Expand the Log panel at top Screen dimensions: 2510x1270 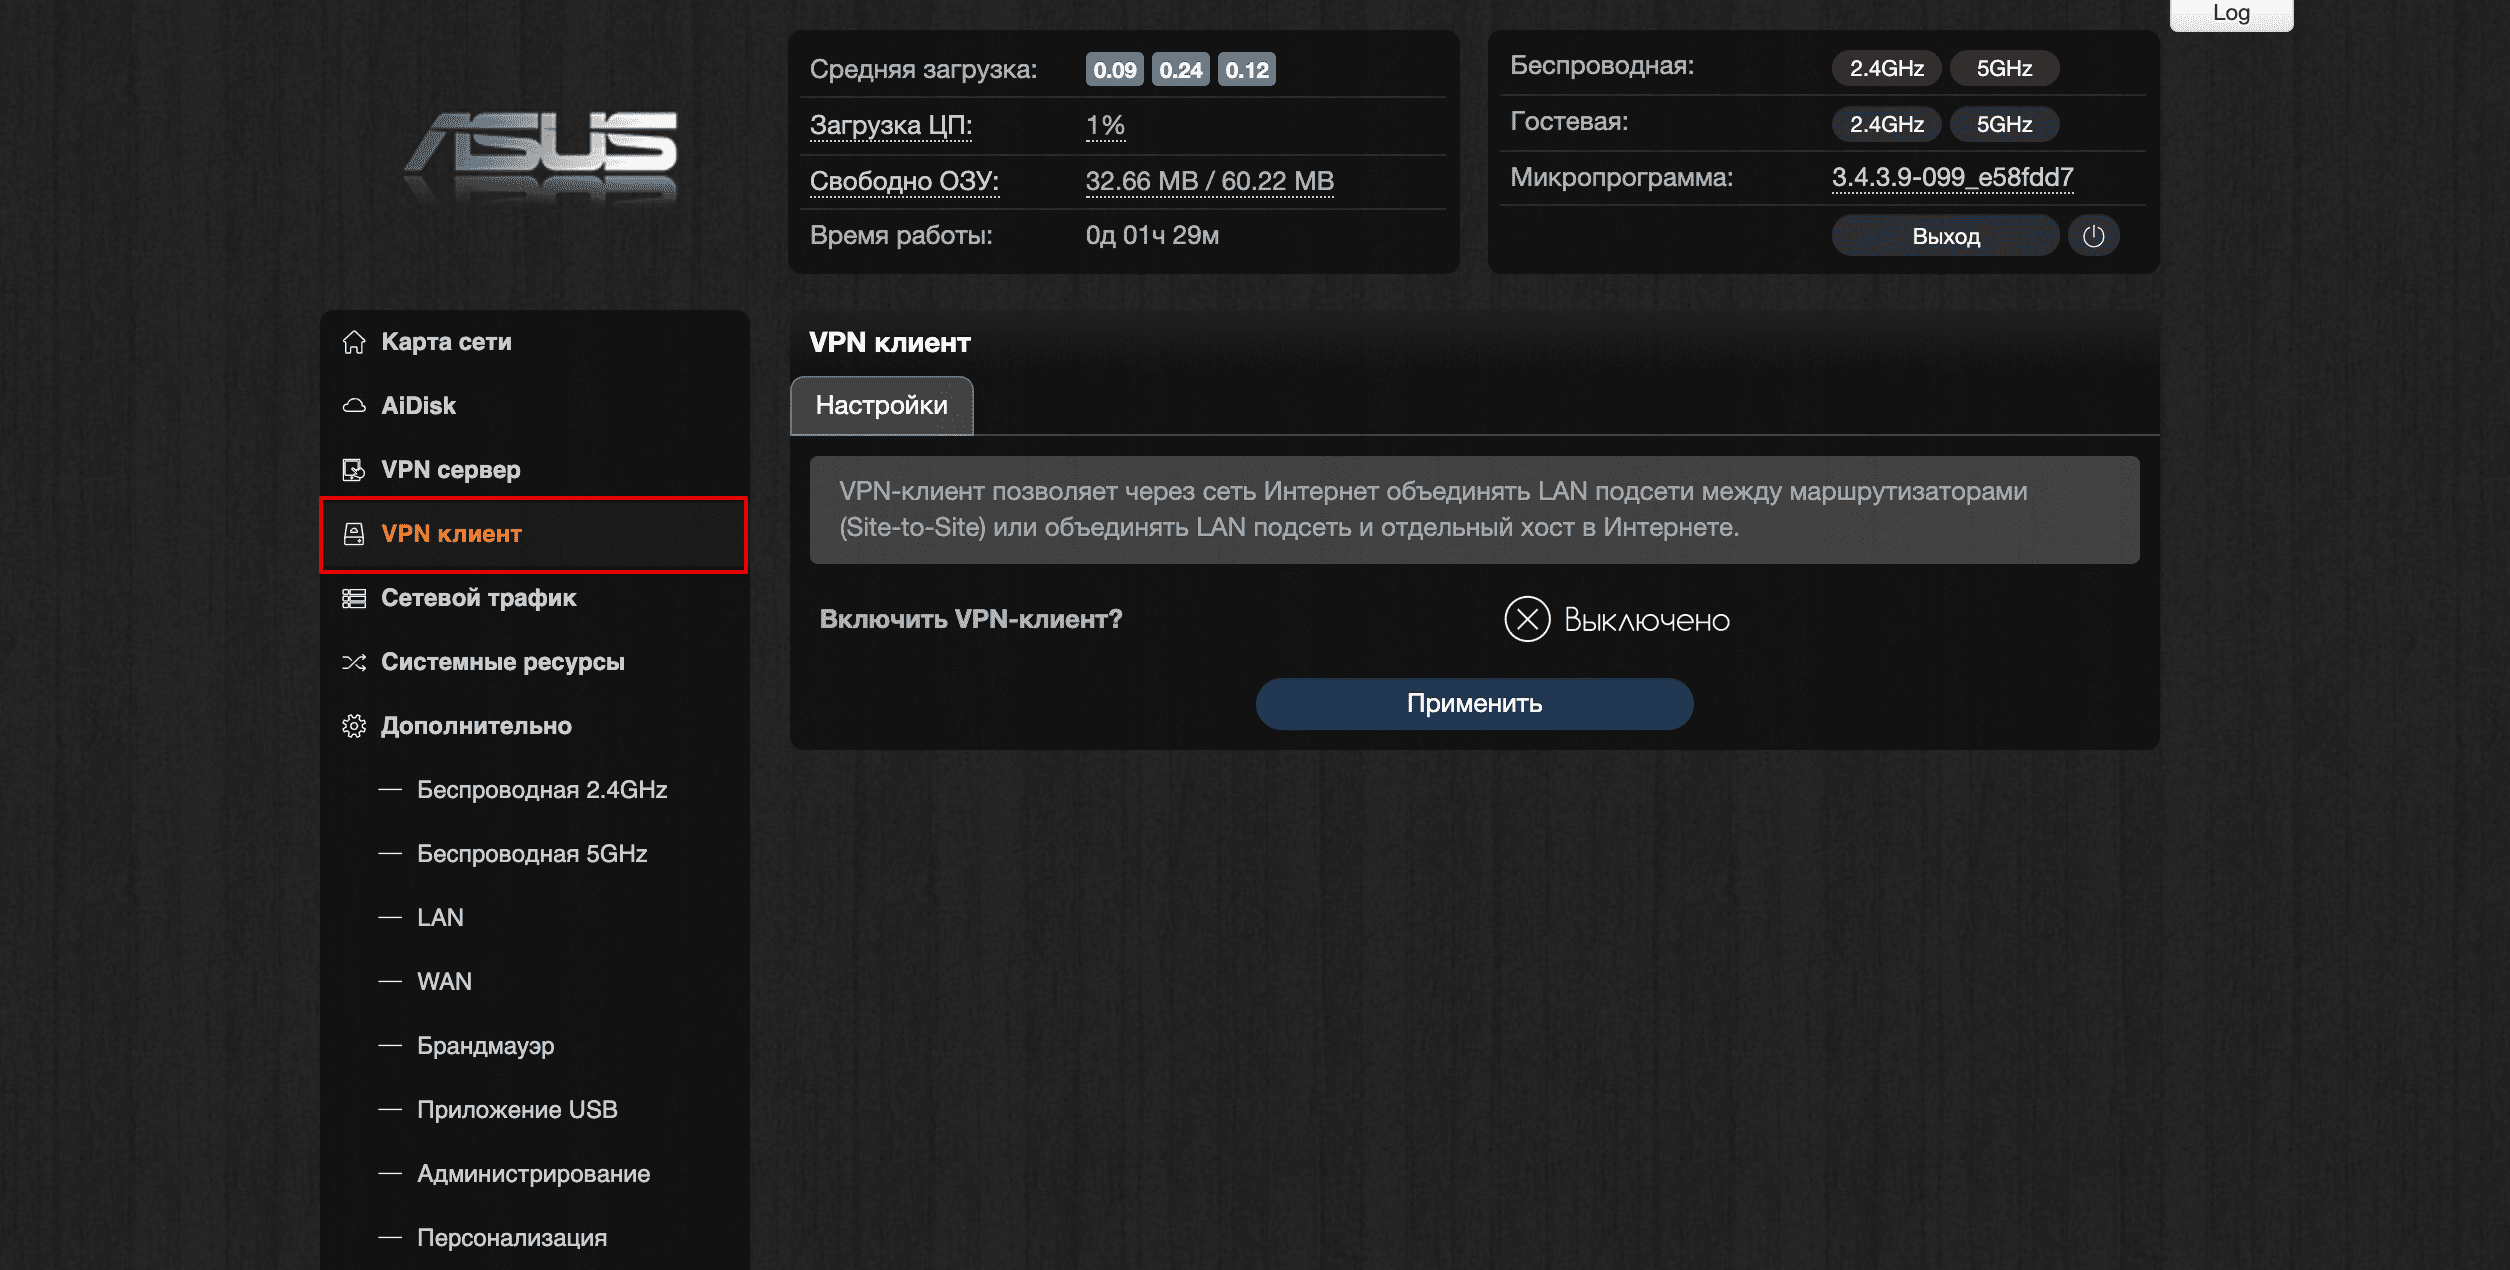pyautogui.click(x=2230, y=14)
